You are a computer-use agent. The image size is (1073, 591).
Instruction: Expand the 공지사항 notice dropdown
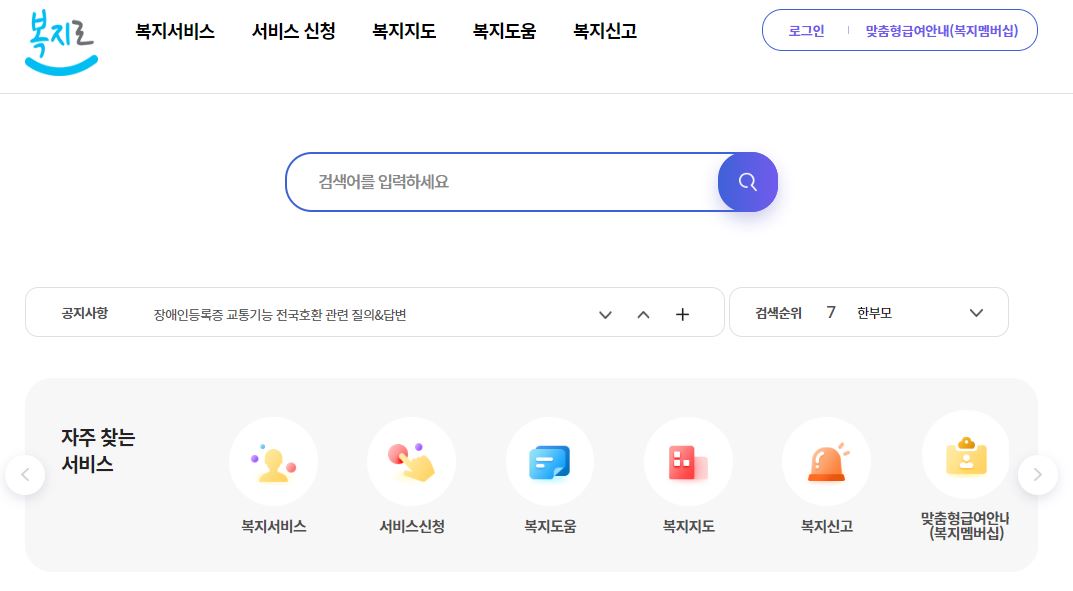pyautogui.click(x=605, y=314)
